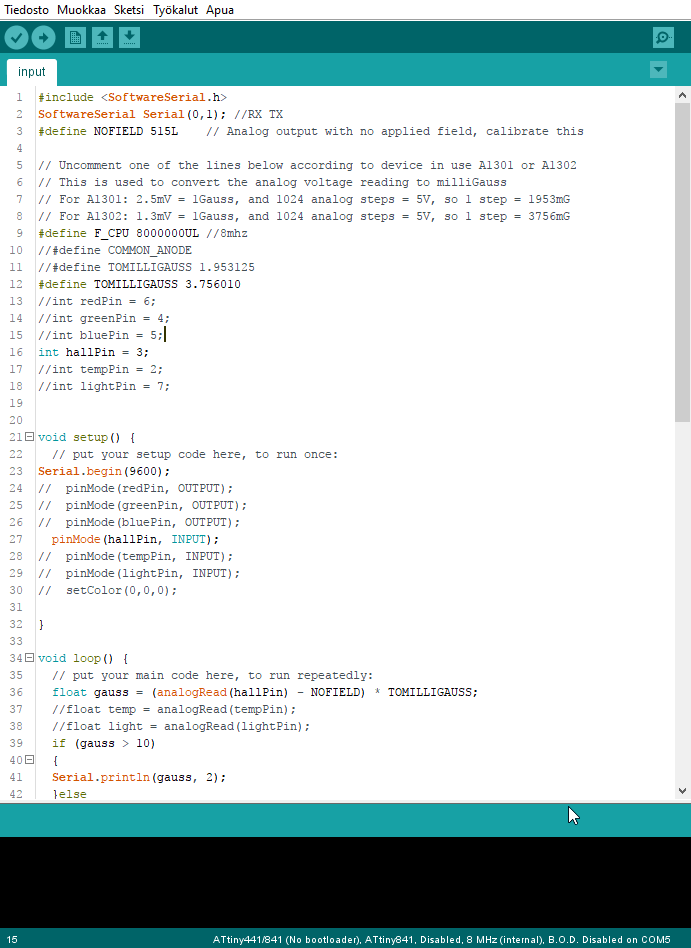Viewport: 691px width, 948px height.
Task: Create a new sketch with the page icon
Action: (76, 37)
